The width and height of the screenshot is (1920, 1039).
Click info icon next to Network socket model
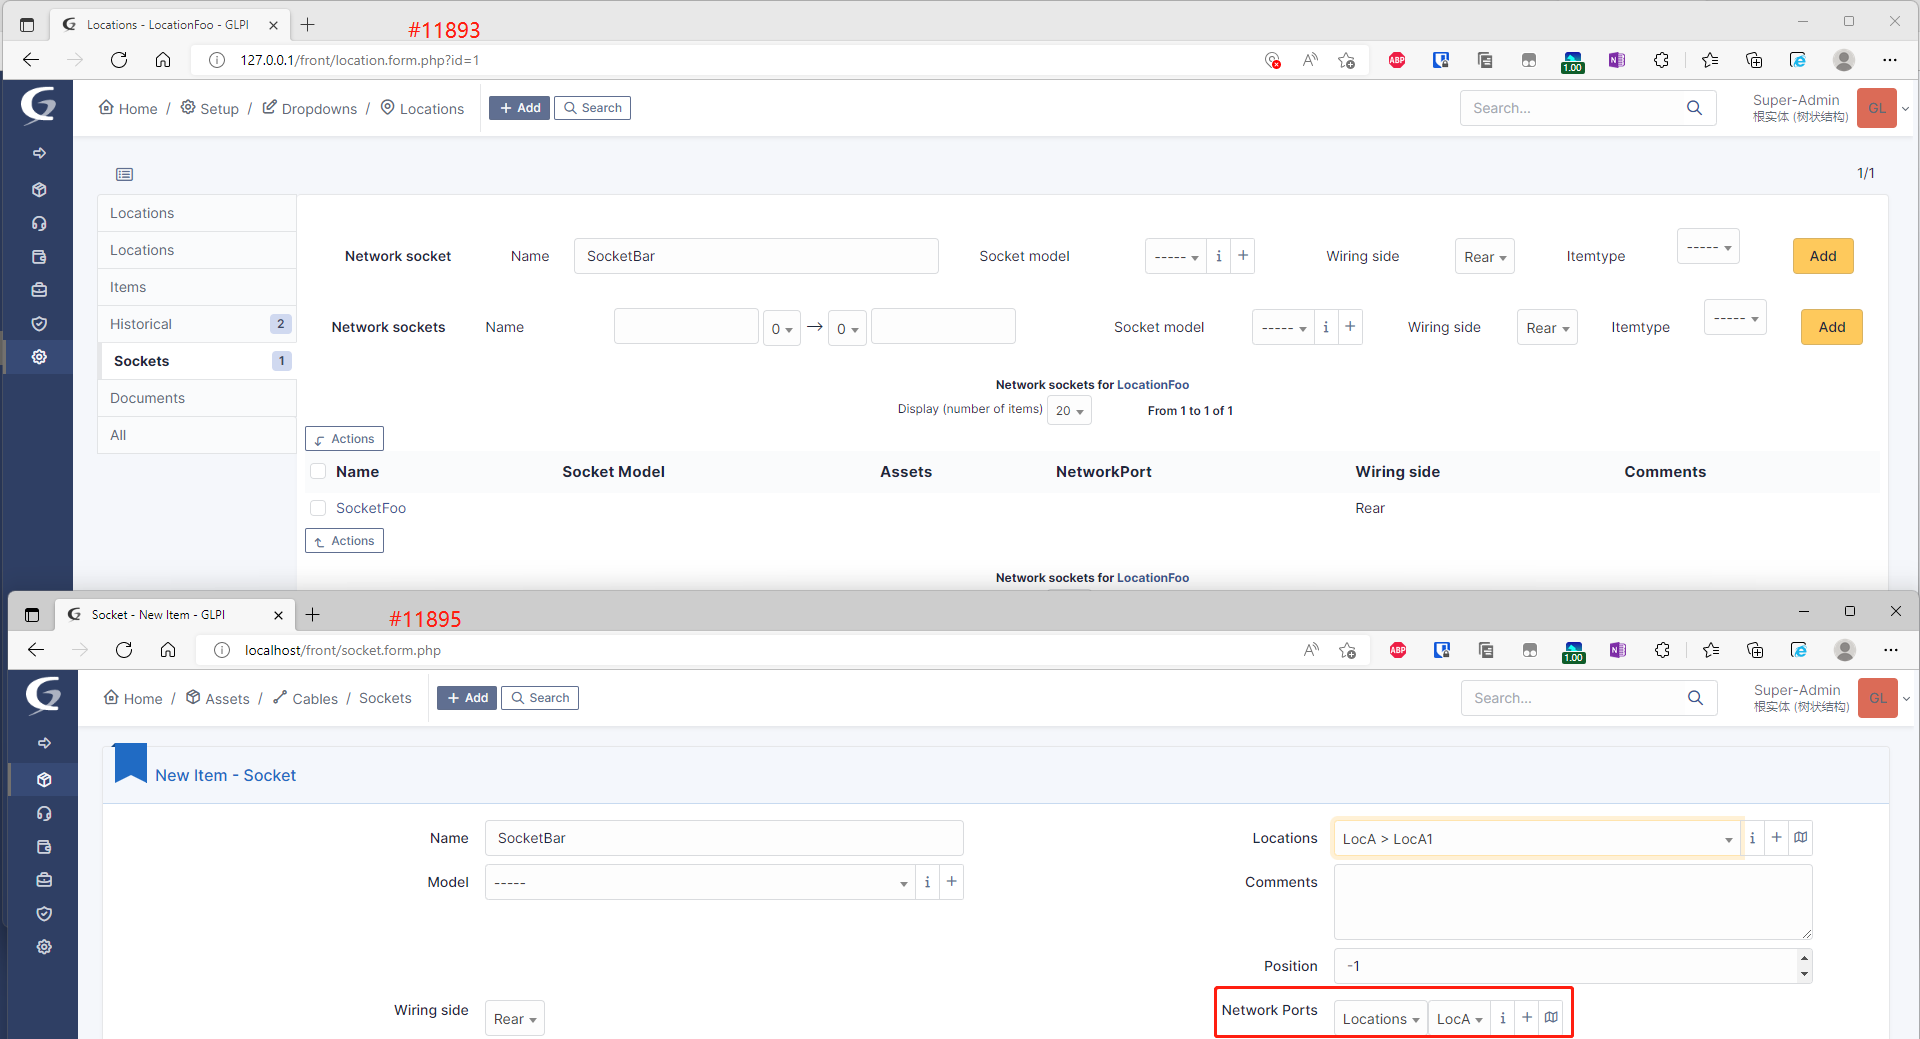coord(1218,256)
